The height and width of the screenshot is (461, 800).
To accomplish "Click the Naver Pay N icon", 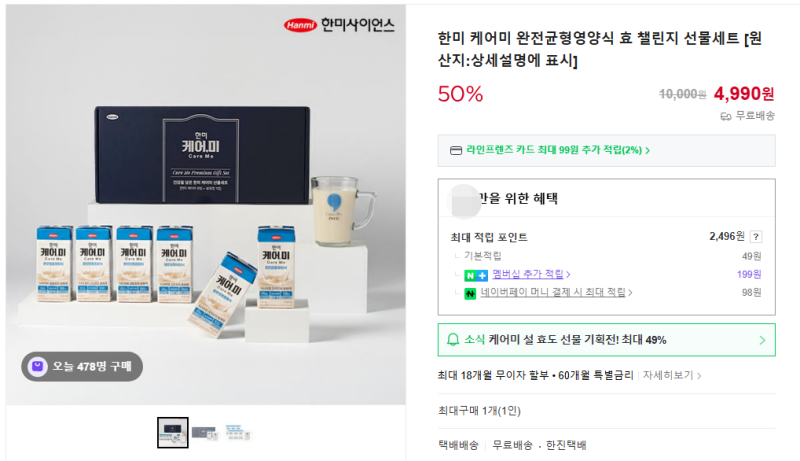I will [470, 293].
